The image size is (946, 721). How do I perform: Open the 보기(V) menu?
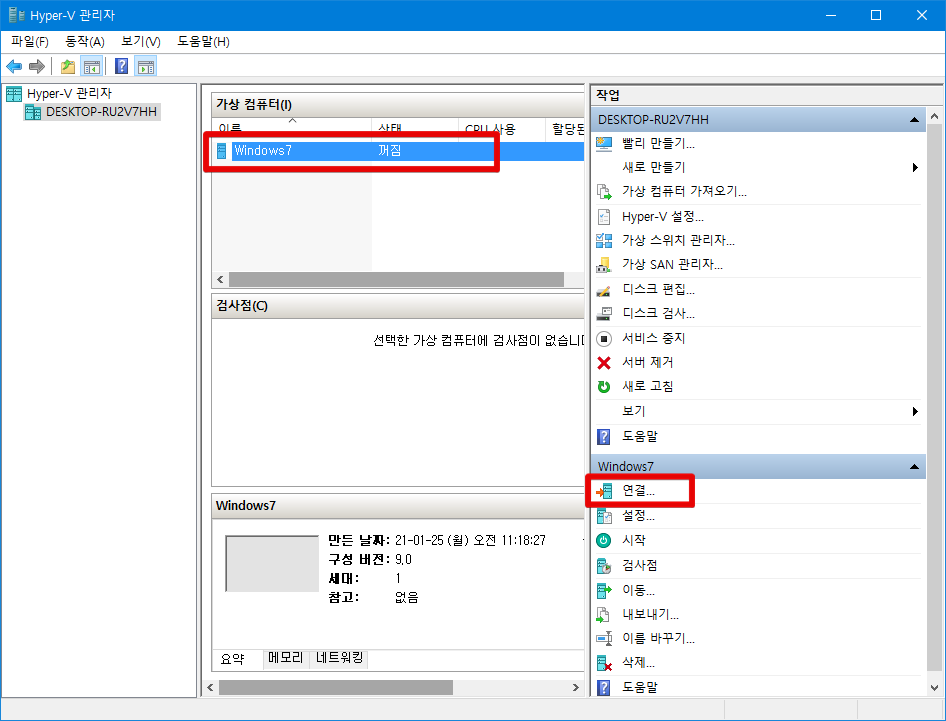pos(141,42)
